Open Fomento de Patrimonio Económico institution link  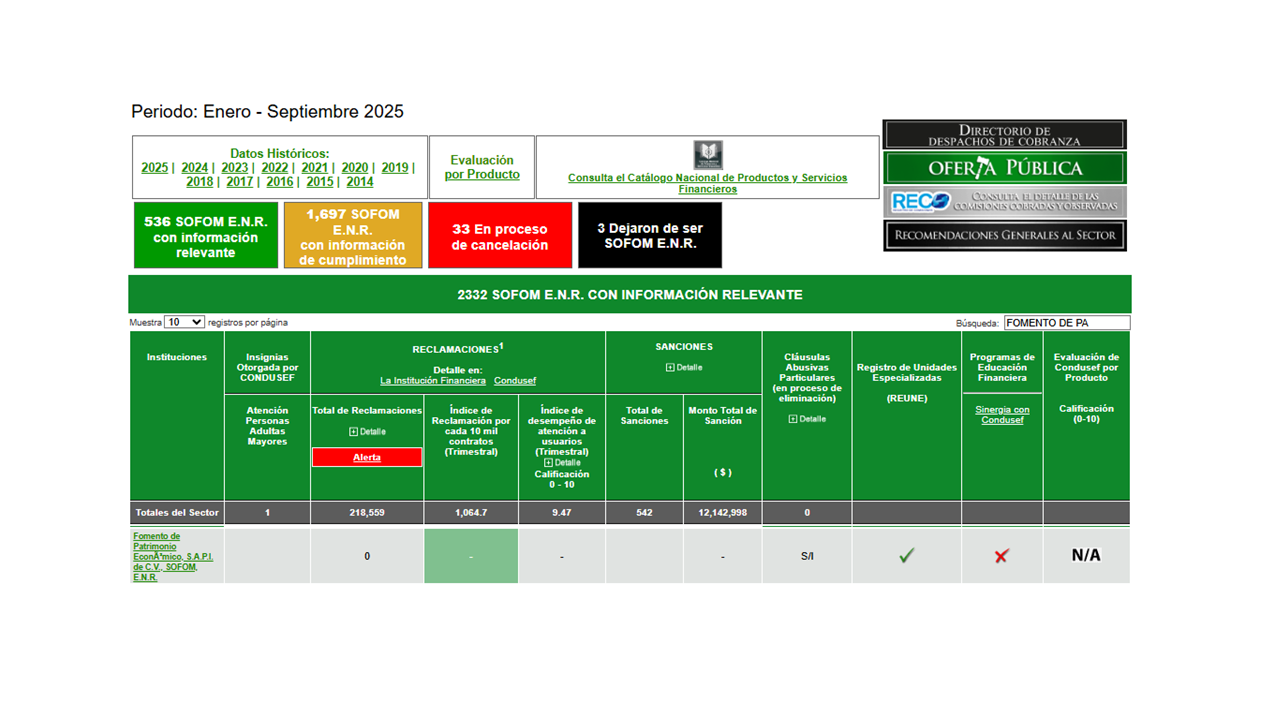168,553
